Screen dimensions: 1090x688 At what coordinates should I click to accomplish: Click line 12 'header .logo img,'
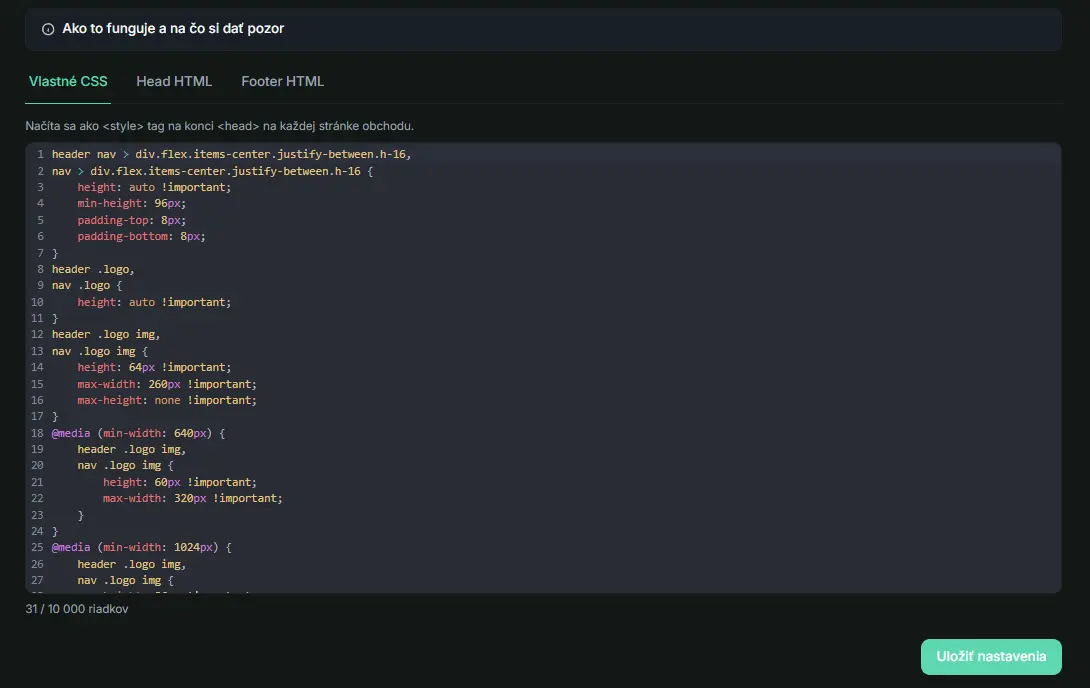(x=106, y=334)
